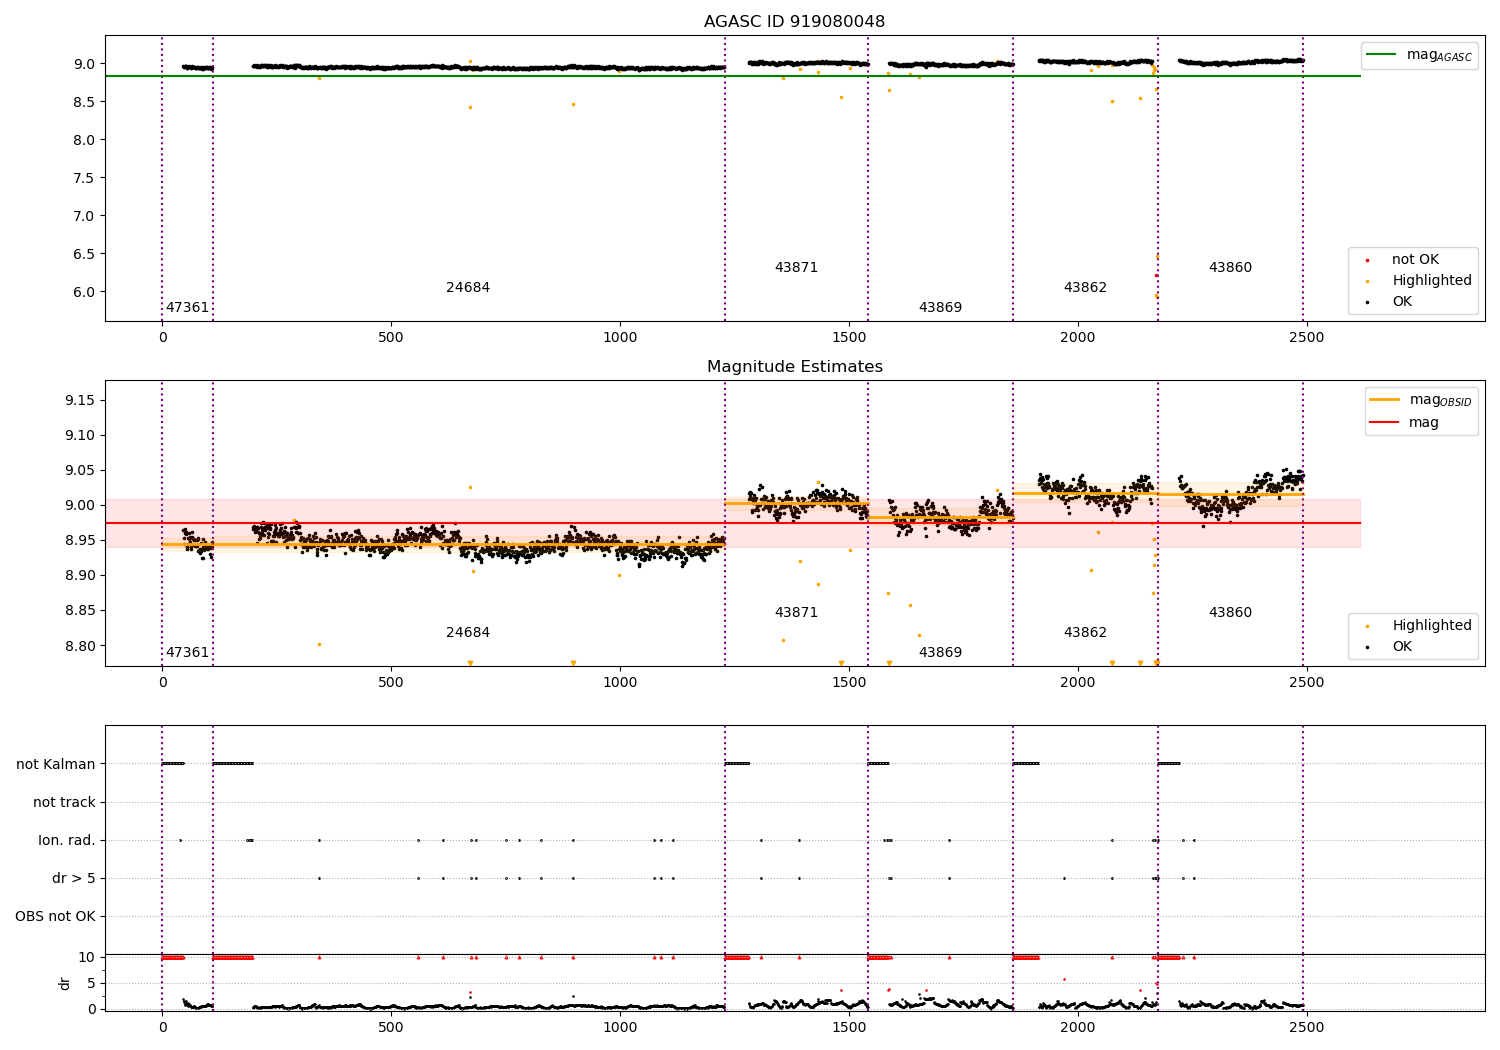1500x1050 pixels.
Task: Click OBSID label 43860 in AGASC ID plot
Action: (1230, 268)
